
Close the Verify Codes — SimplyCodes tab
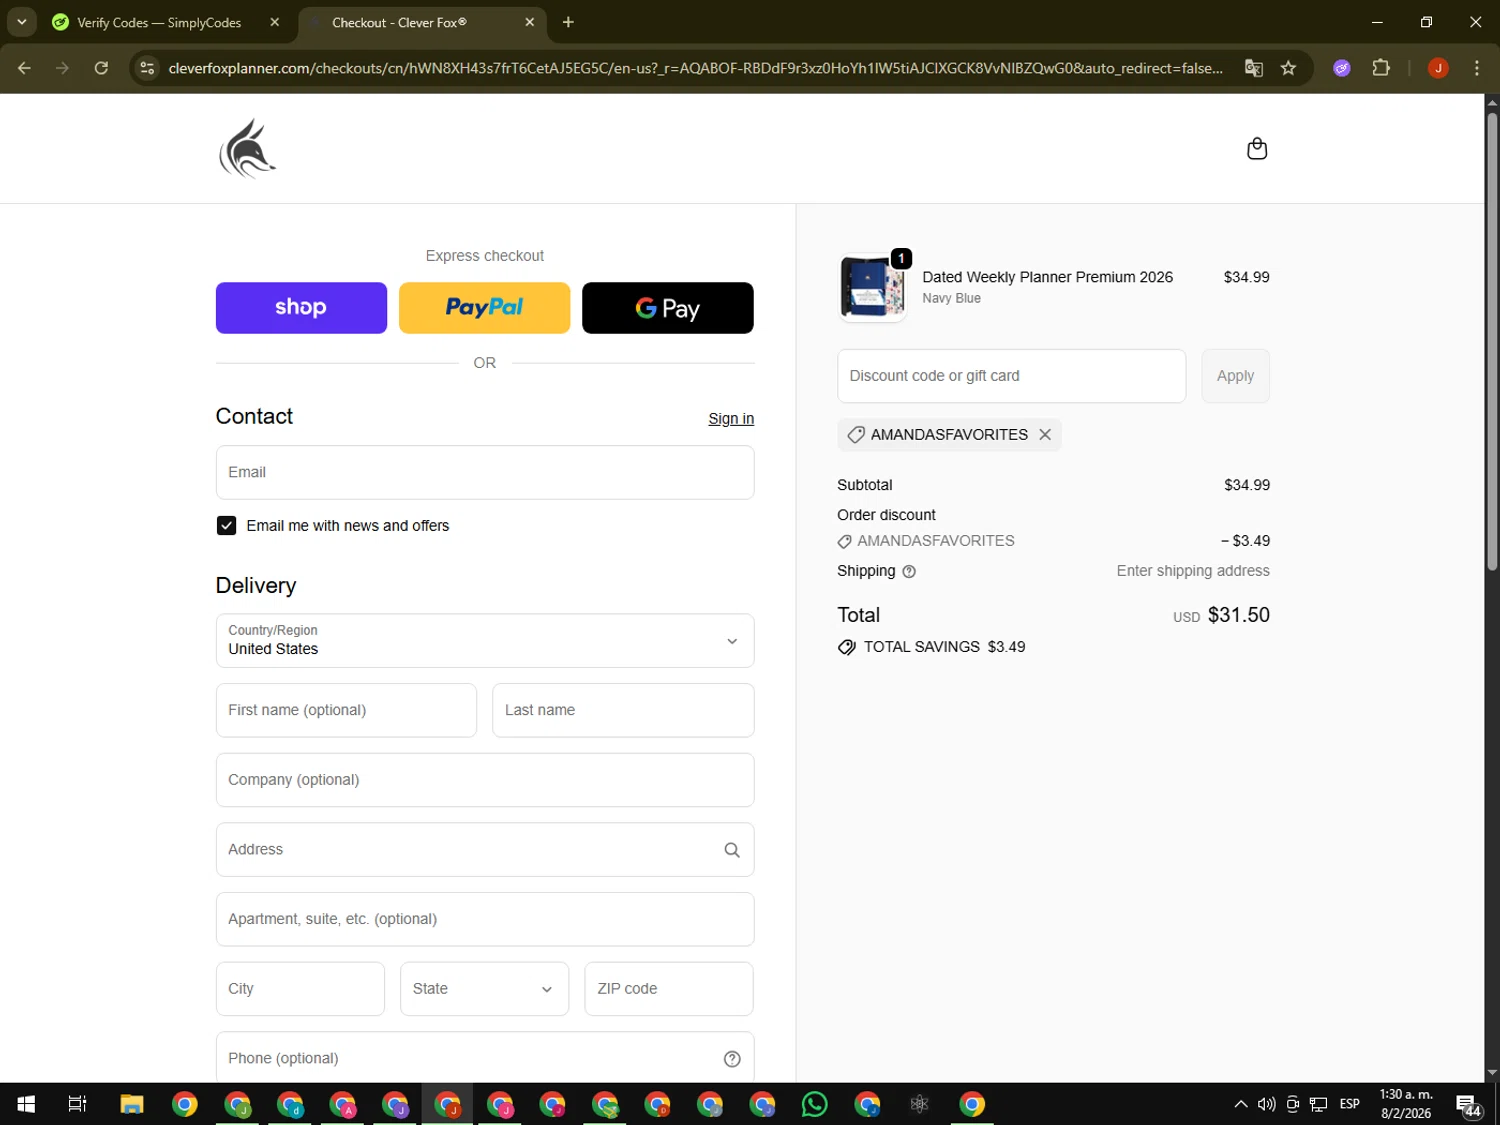coord(275,22)
